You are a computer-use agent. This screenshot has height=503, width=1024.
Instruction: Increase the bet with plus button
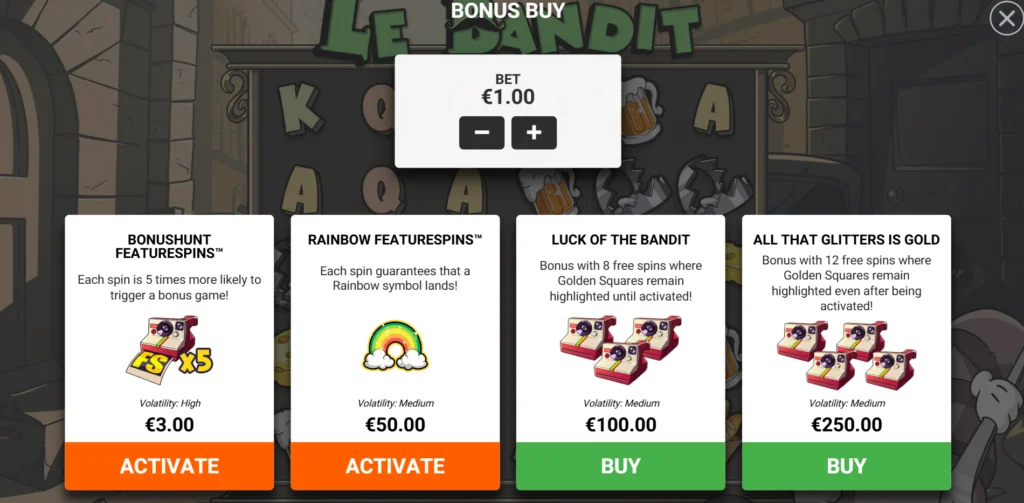[534, 133]
